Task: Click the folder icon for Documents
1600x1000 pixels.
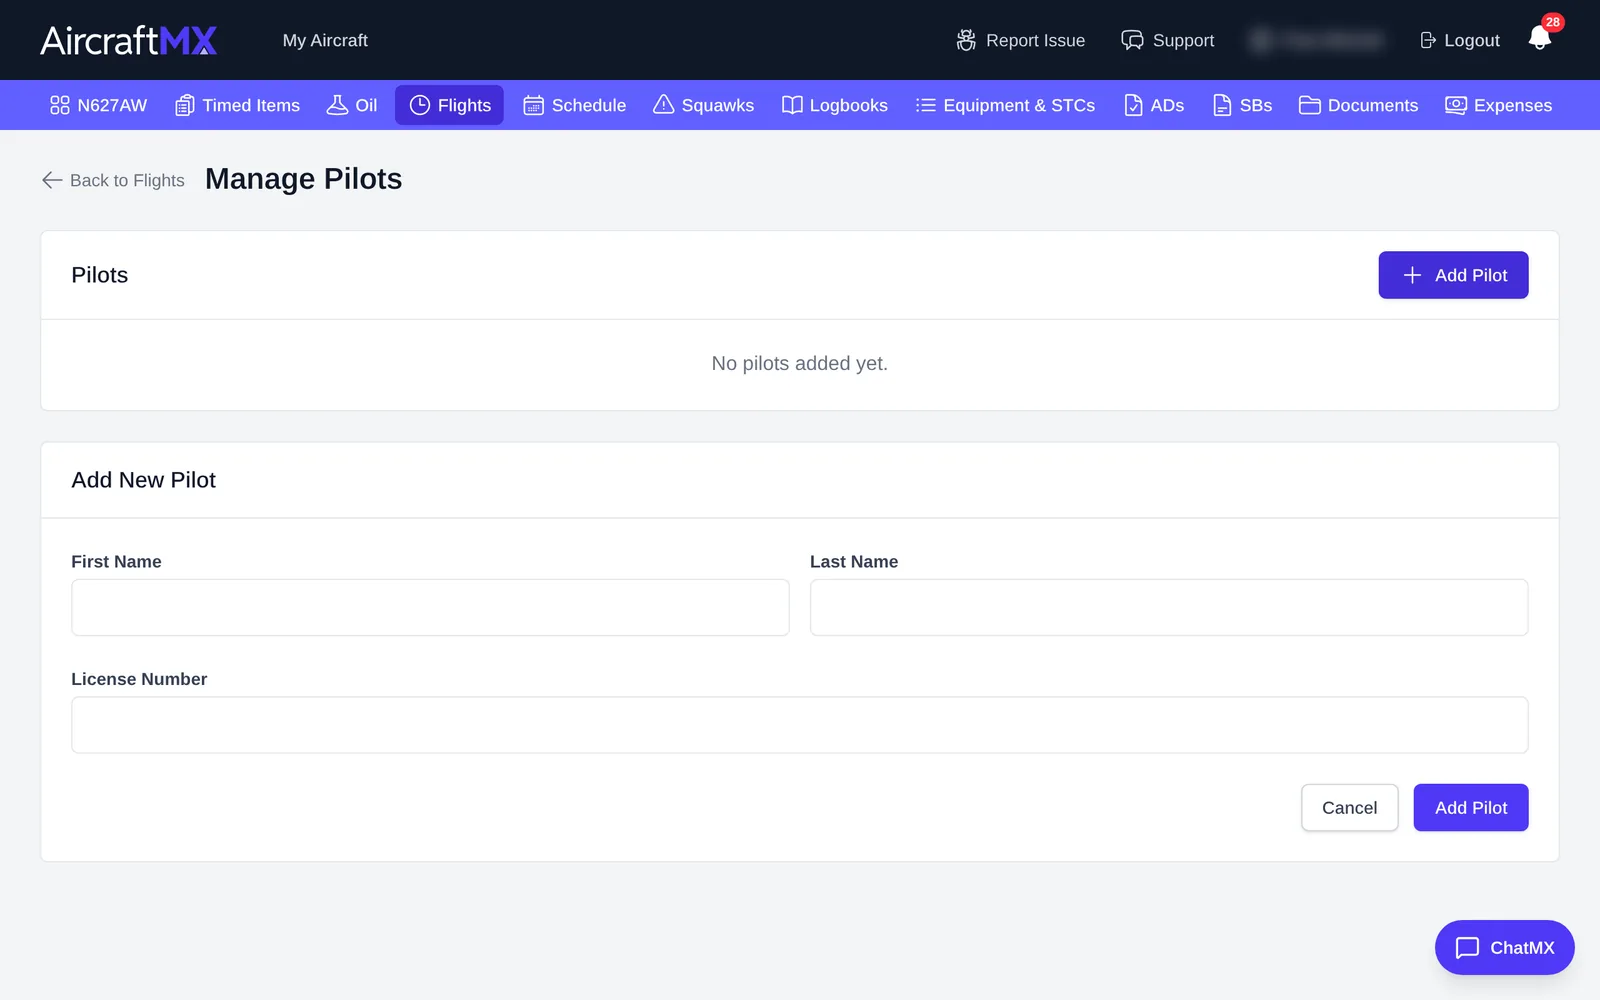Action: pyautogui.click(x=1310, y=105)
